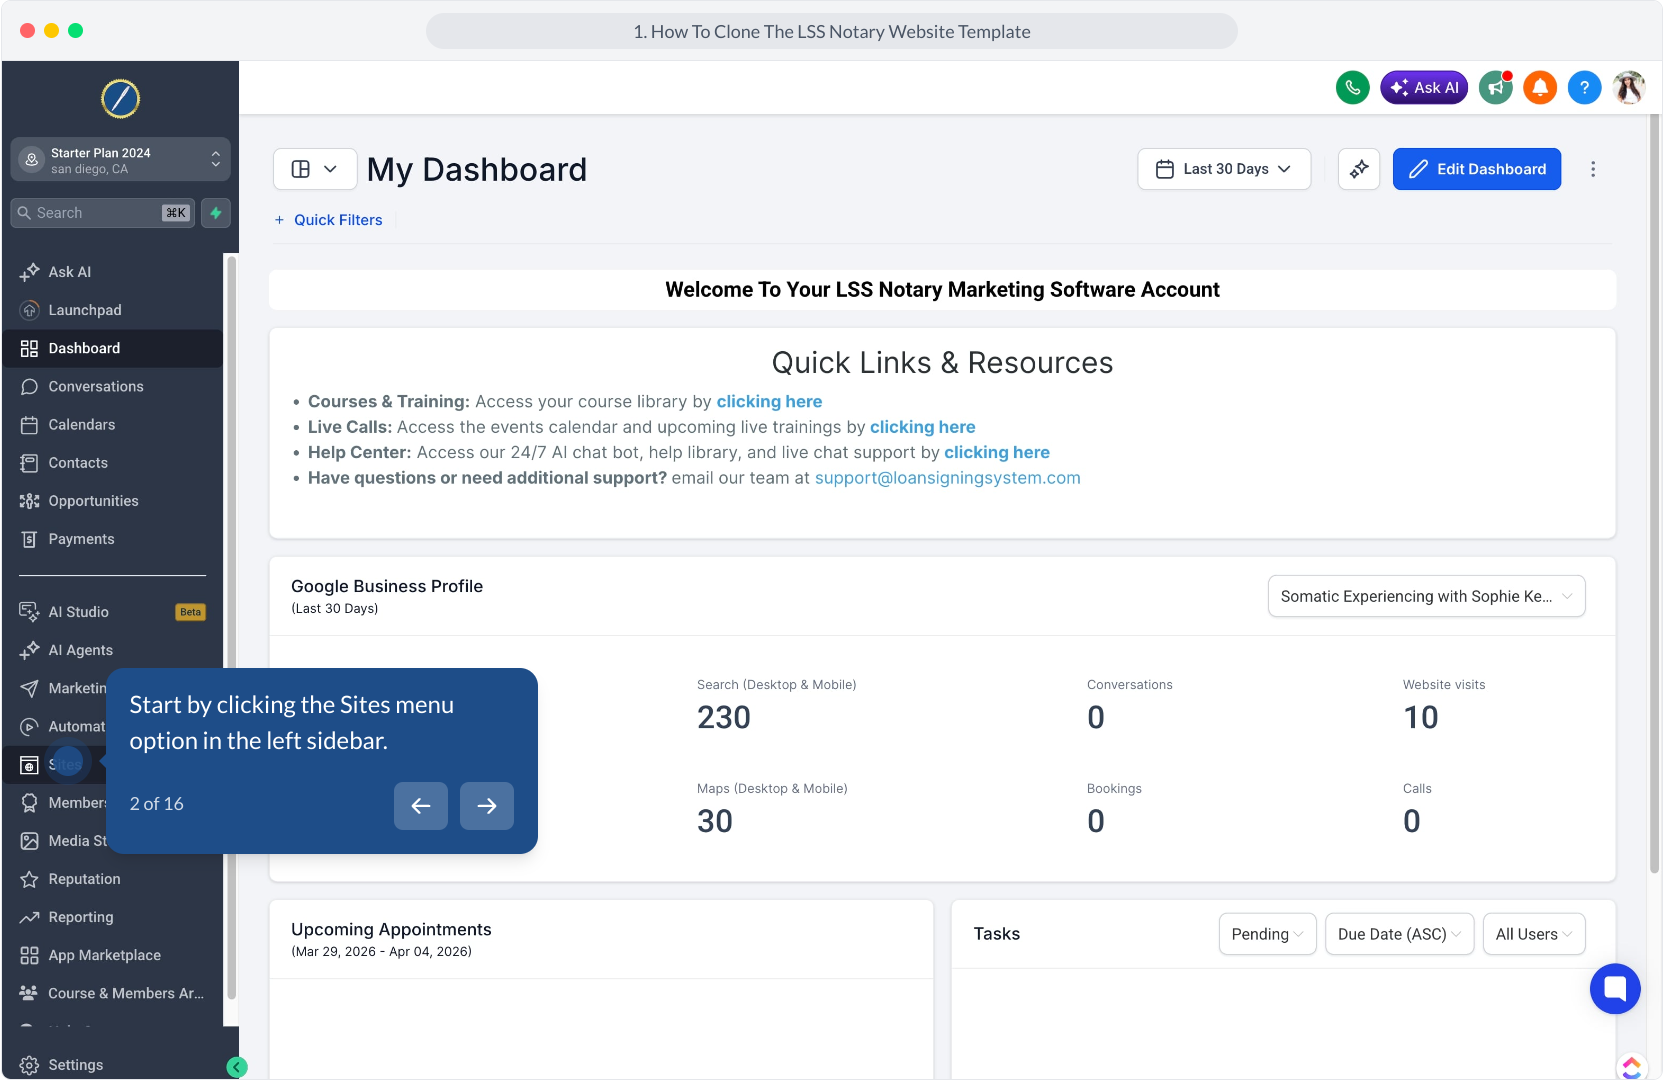The image size is (1664, 1080).
Task: Go to next tour step arrow
Action: (x=487, y=806)
